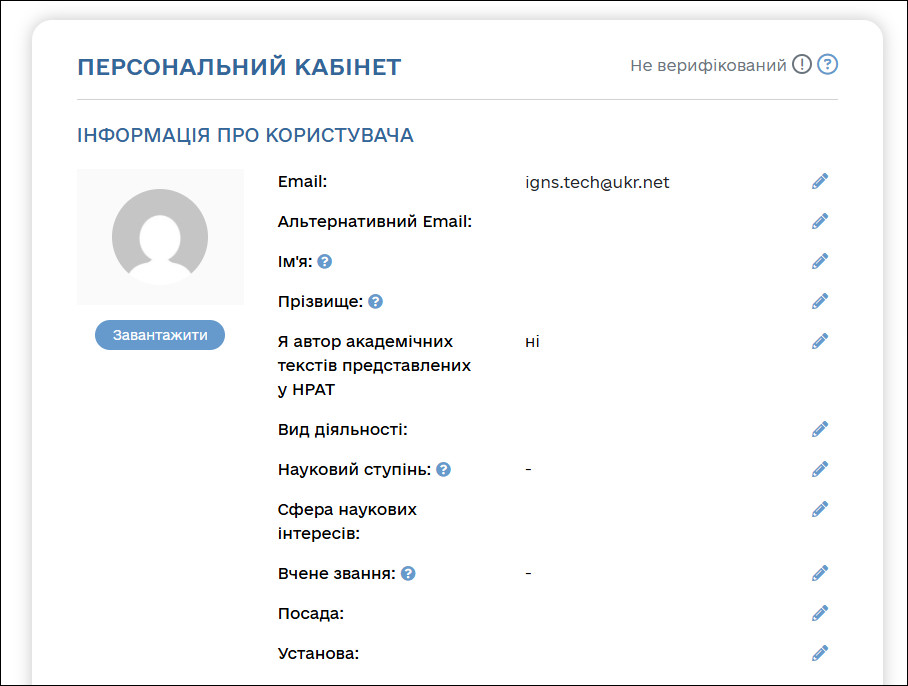Edit the Установа field pencil
This screenshot has height=686, width=908.
[819, 653]
